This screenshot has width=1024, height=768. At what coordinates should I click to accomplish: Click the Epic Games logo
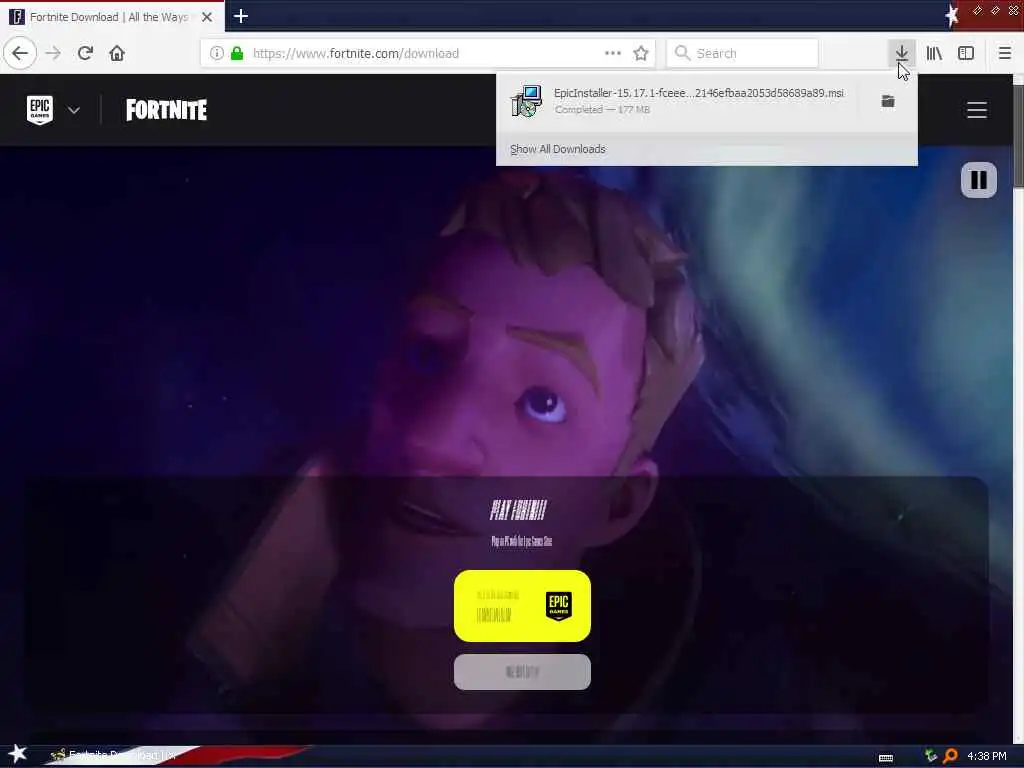click(x=40, y=110)
